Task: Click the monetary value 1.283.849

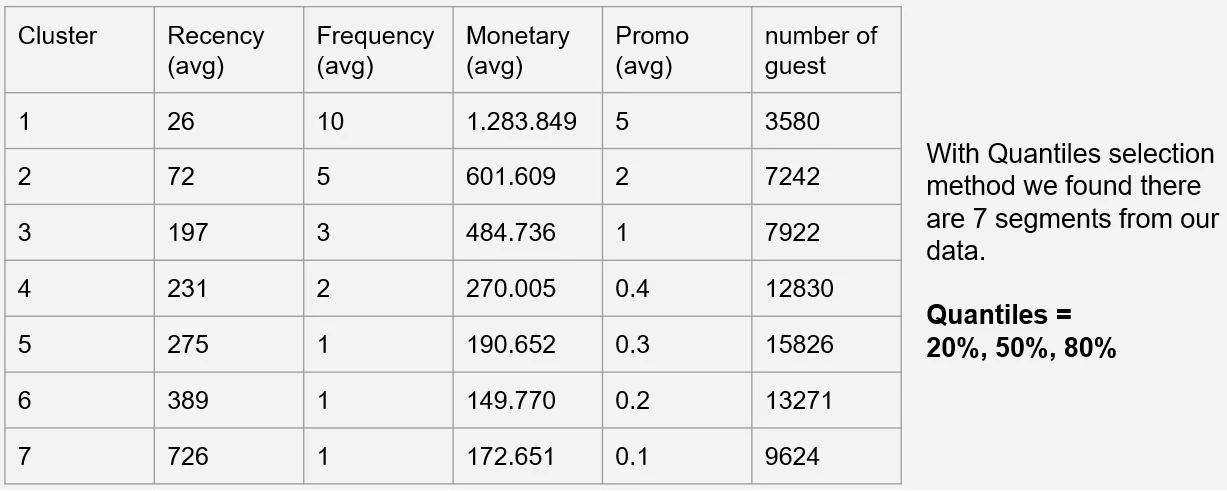Action: [521, 122]
